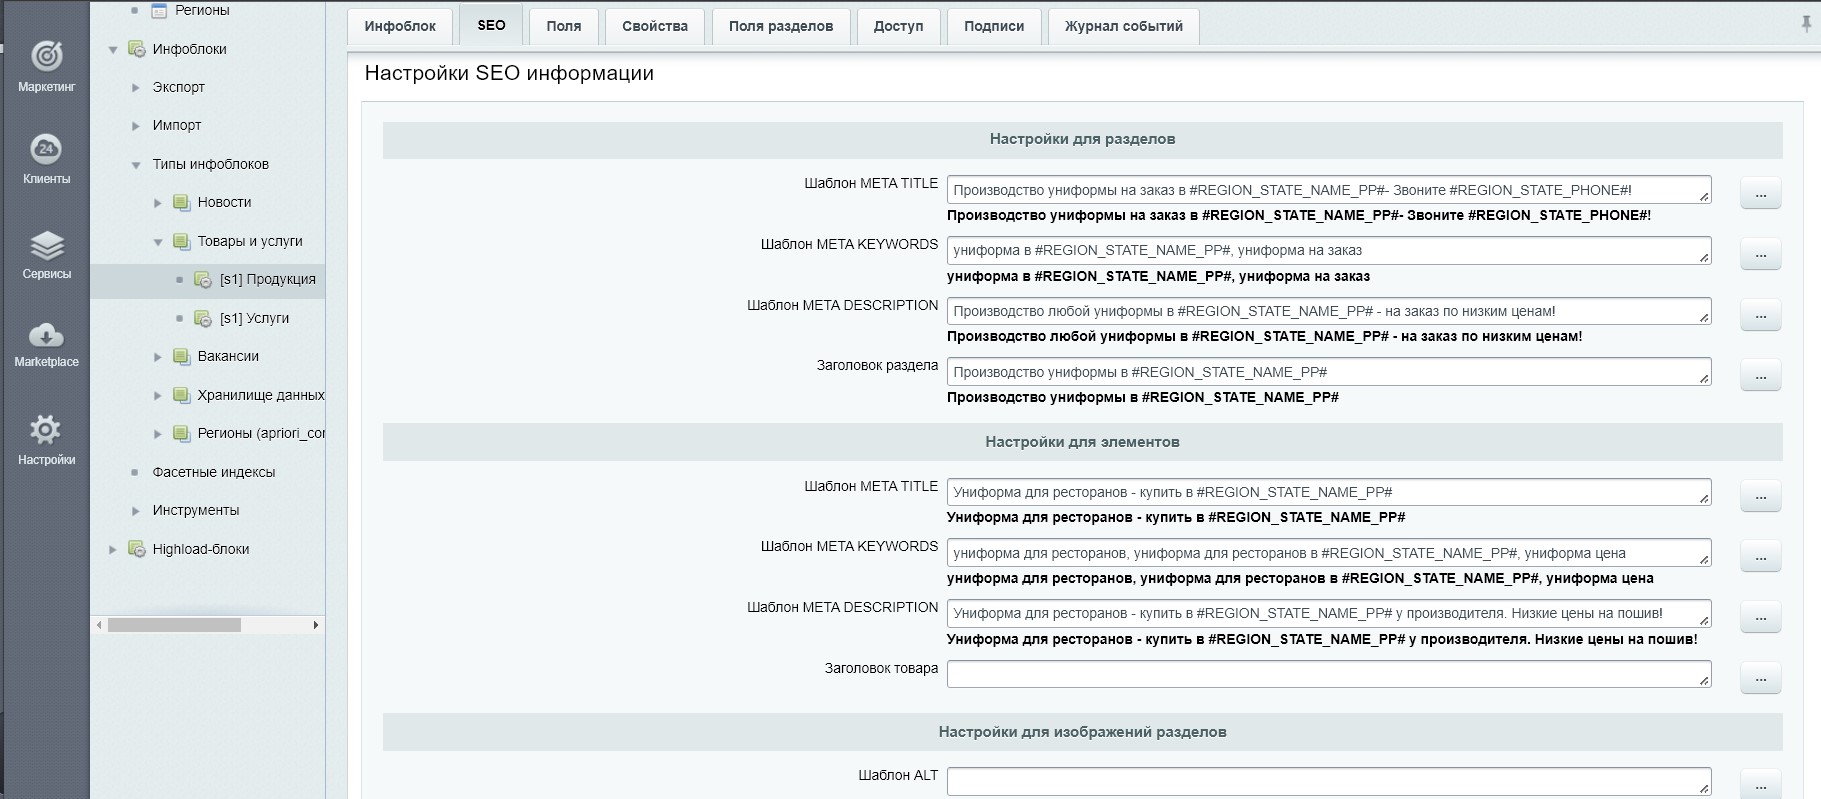
Task: Click the ellipsis button beside Заголовок товара
Action: pos(1760,678)
